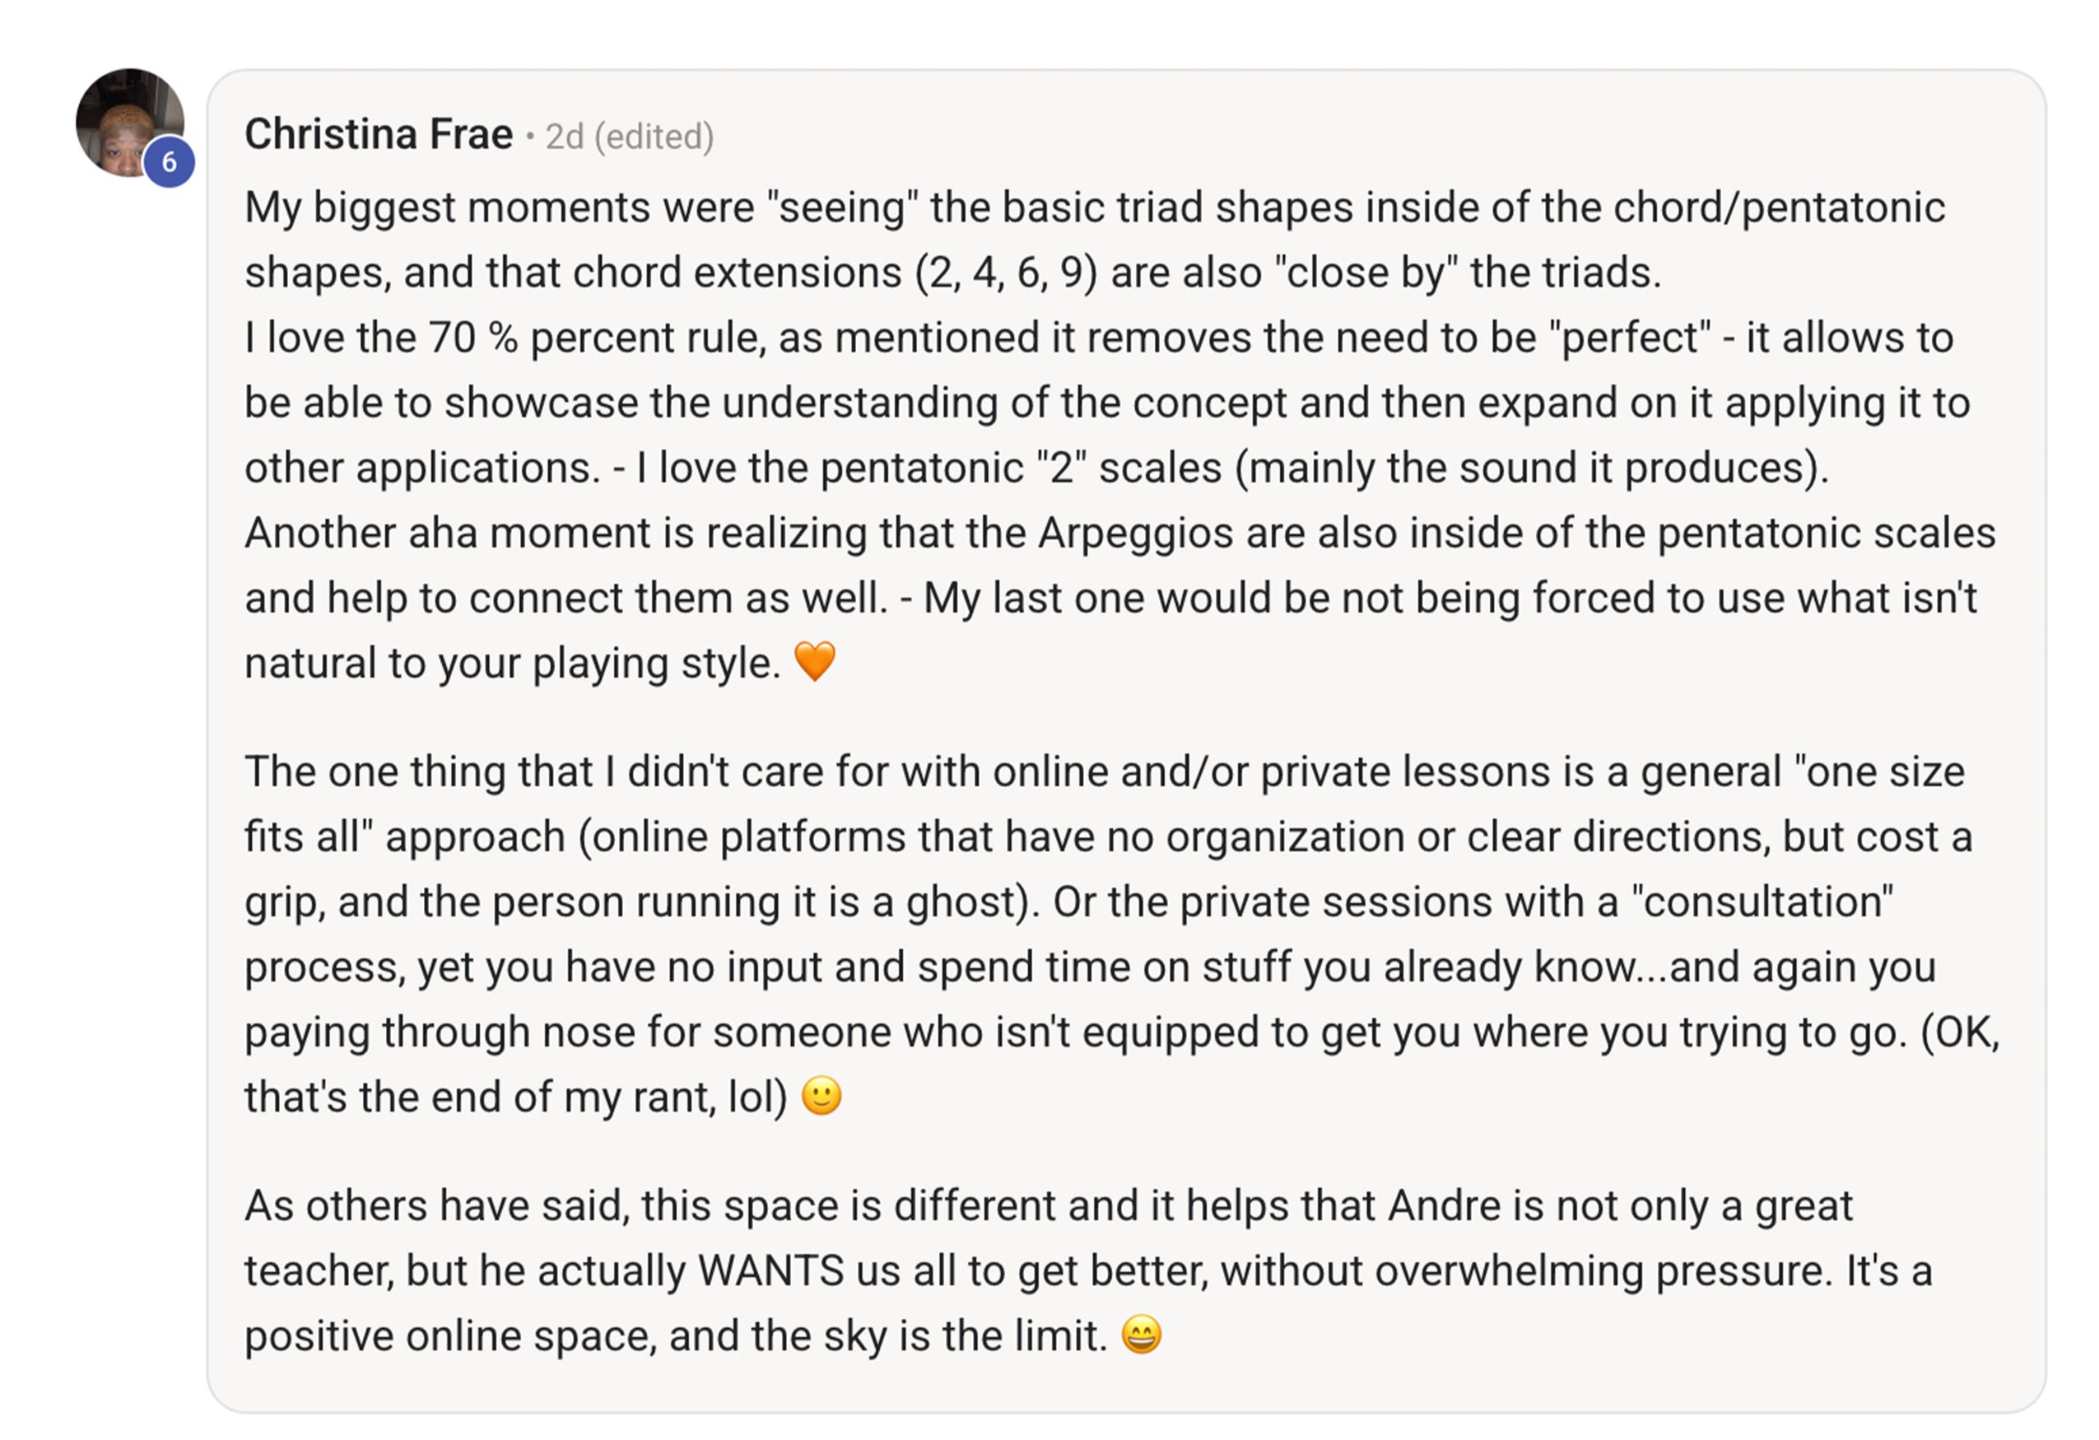
Task: Click the text "70 % percent rule"
Action: click(597, 338)
